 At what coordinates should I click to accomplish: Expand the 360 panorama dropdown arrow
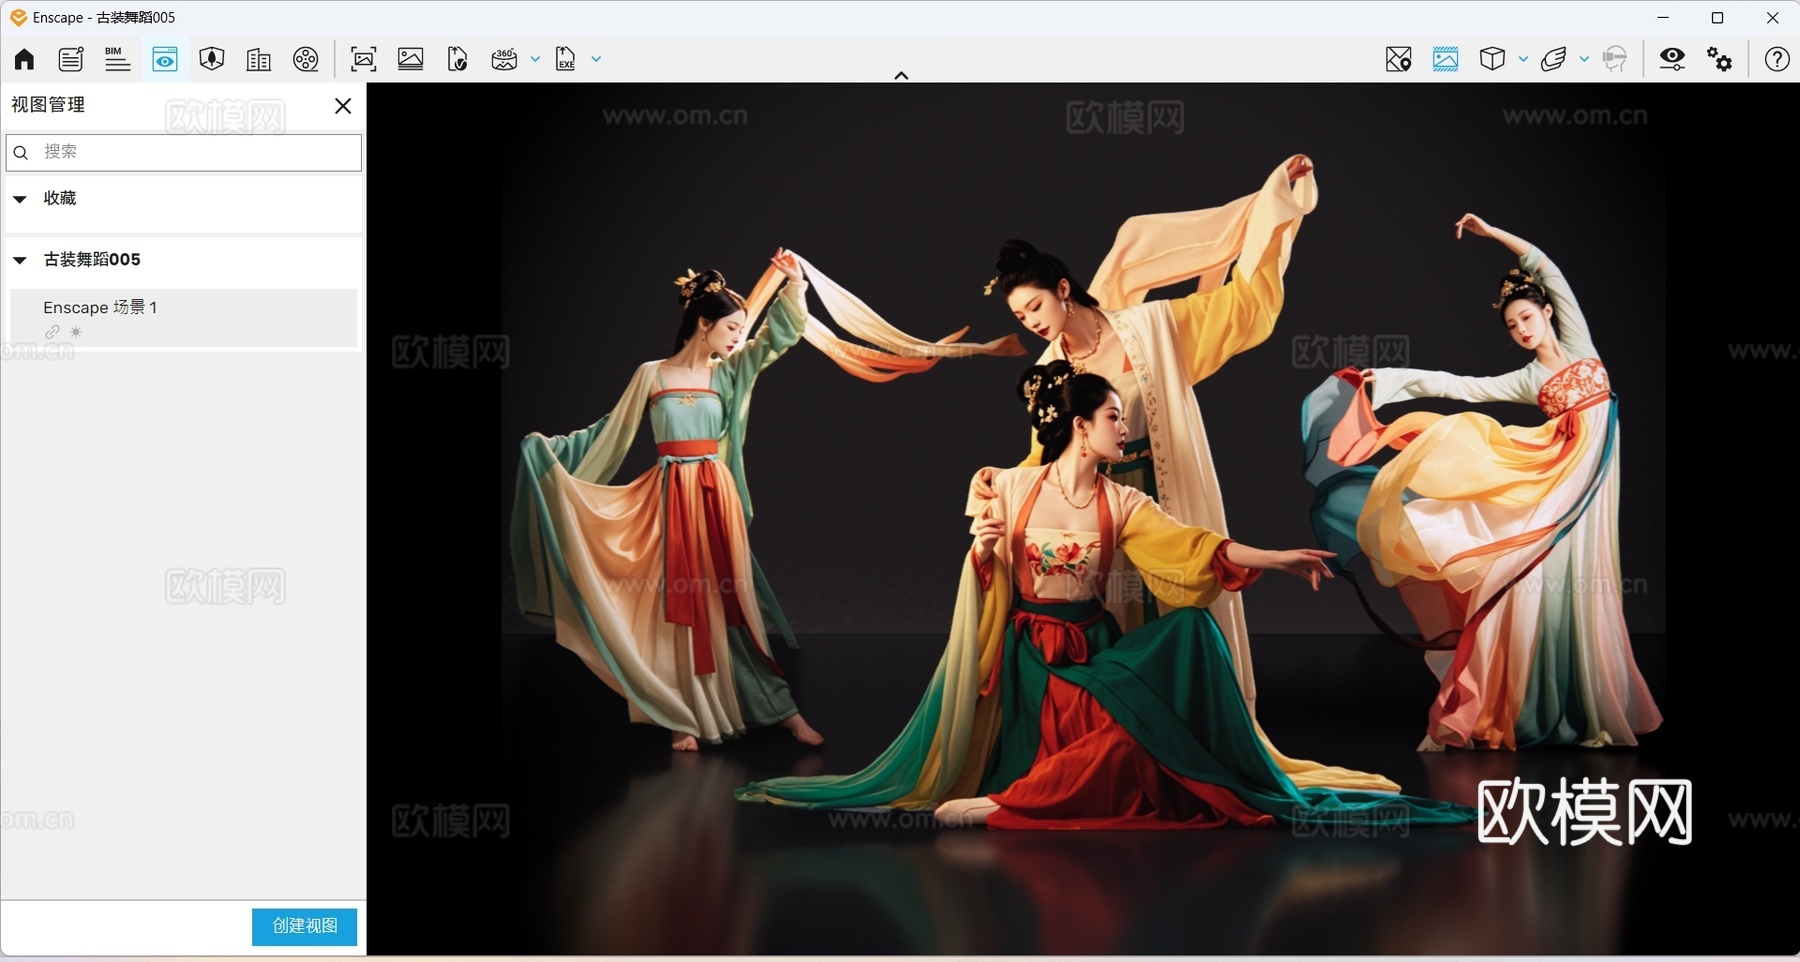[535, 60]
